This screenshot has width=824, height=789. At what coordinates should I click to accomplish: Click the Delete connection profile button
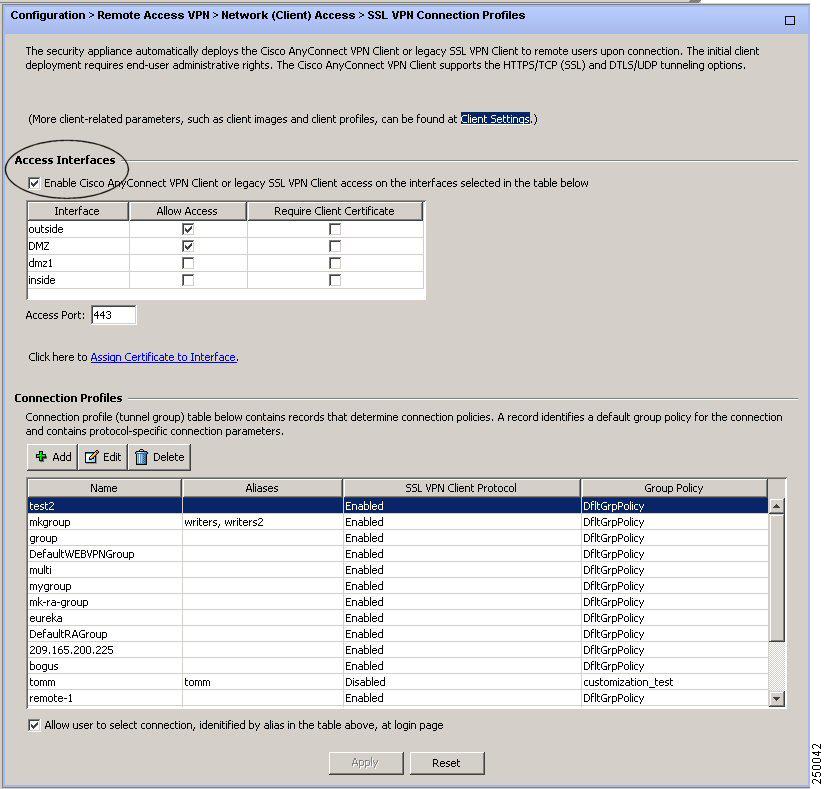pos(160,457)
